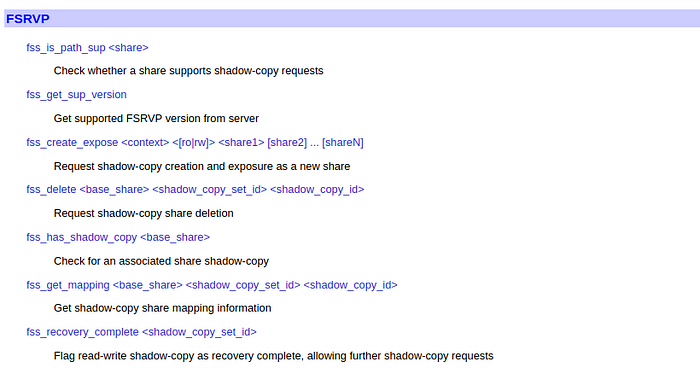Select 'Check for an associated share shadow-copy' text
Viewport: 700px width, 368px height.
(161, 261)
